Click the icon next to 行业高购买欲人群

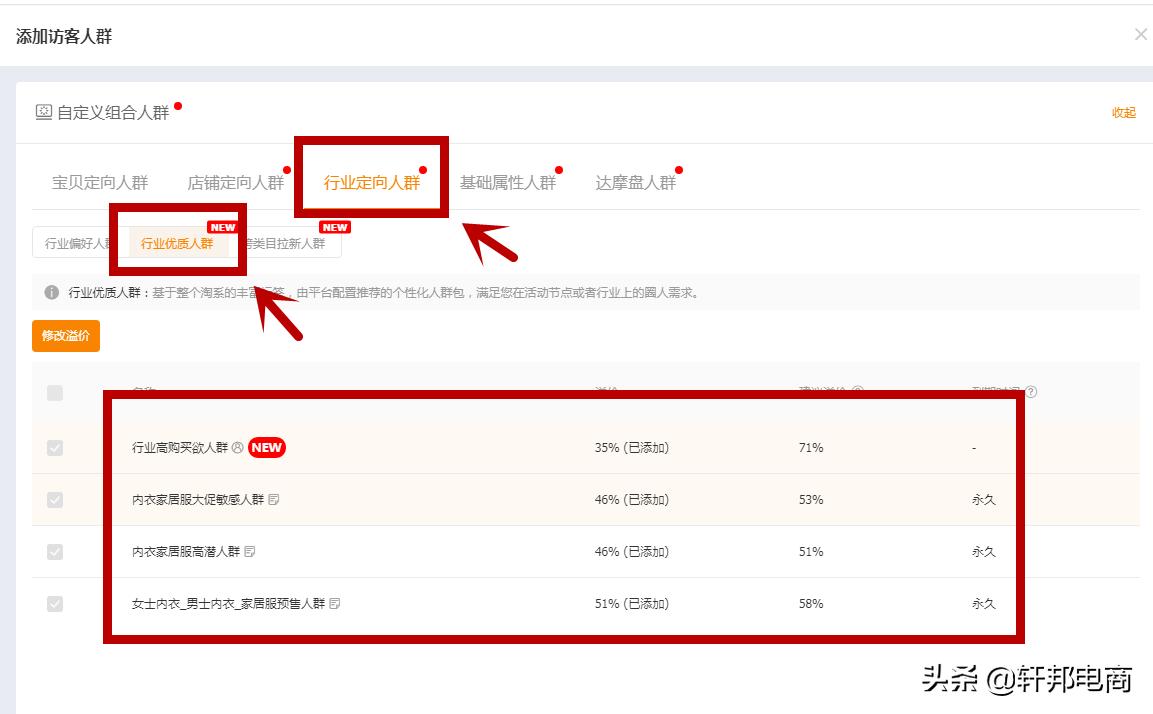click(x=238, y=448)
